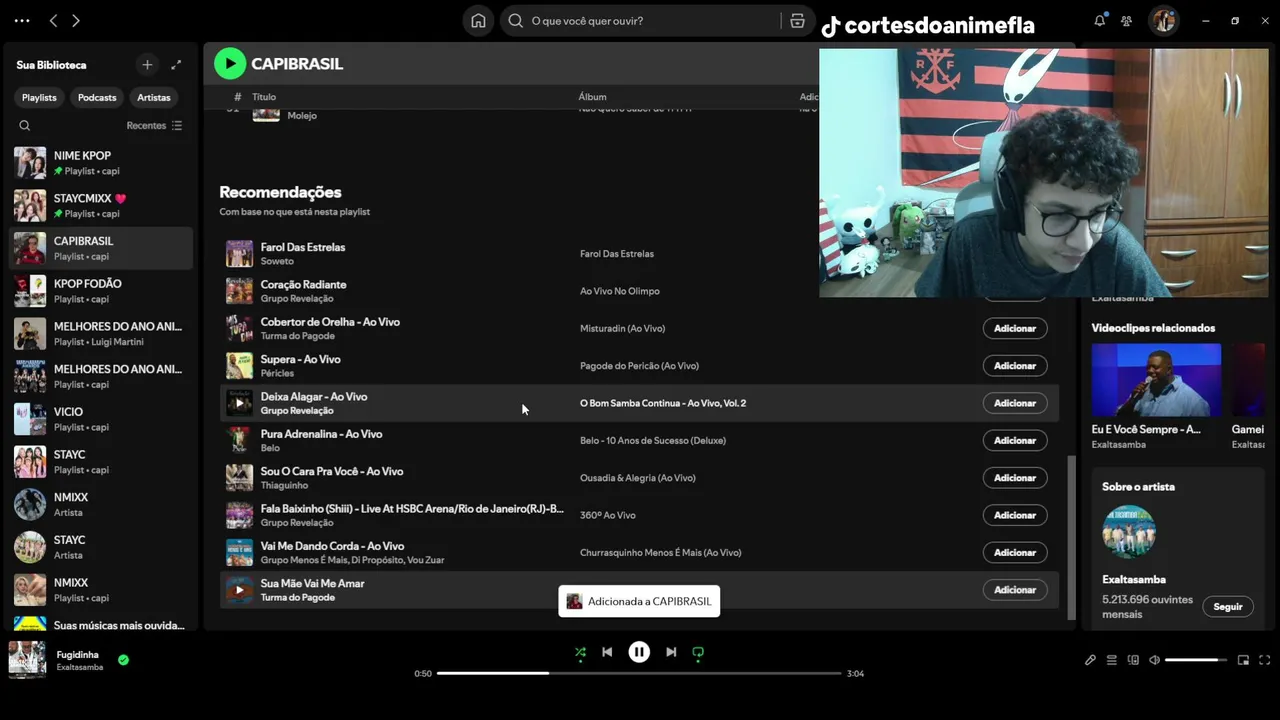1280x720 pixels.
Task: Add Pura Adrenalina with Adicionar button
Action: tap(1015, 440)
